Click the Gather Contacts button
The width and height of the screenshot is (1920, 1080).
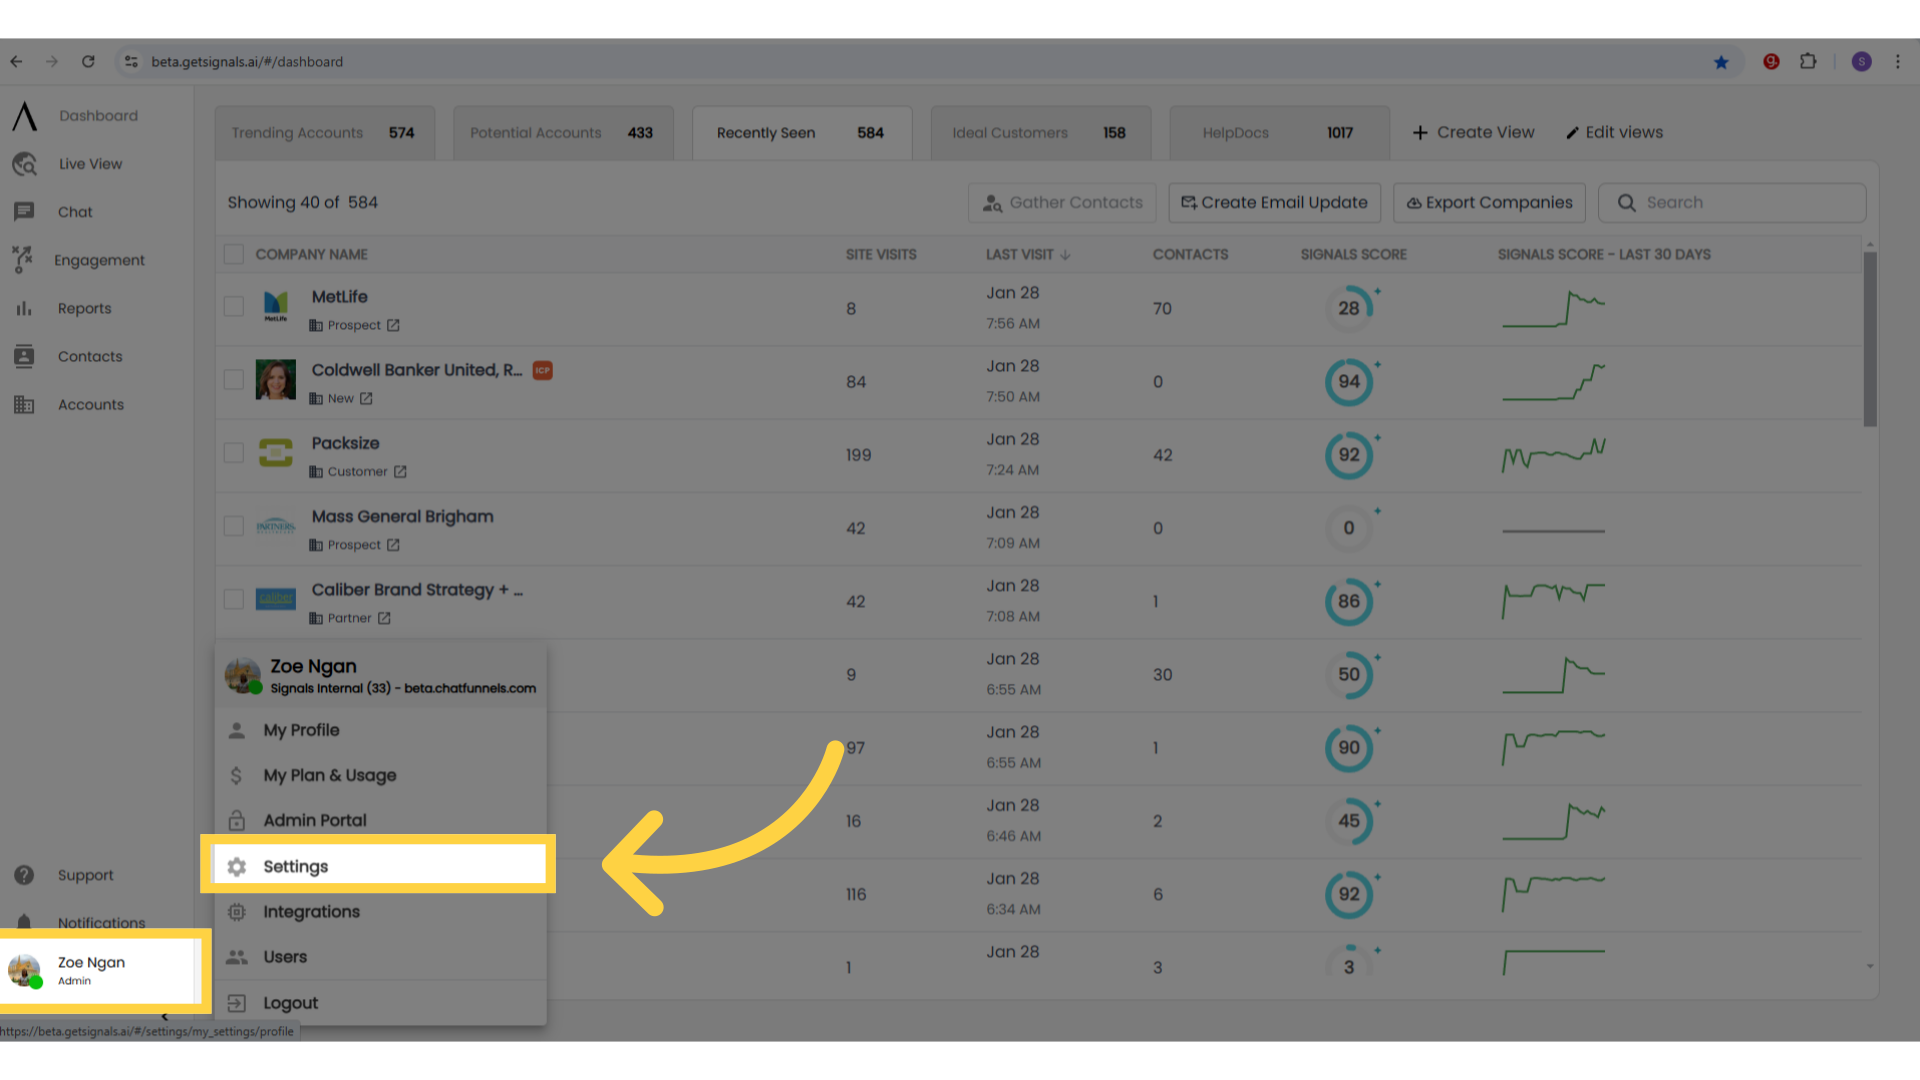pyautogui.click(x=1062, y=202)
